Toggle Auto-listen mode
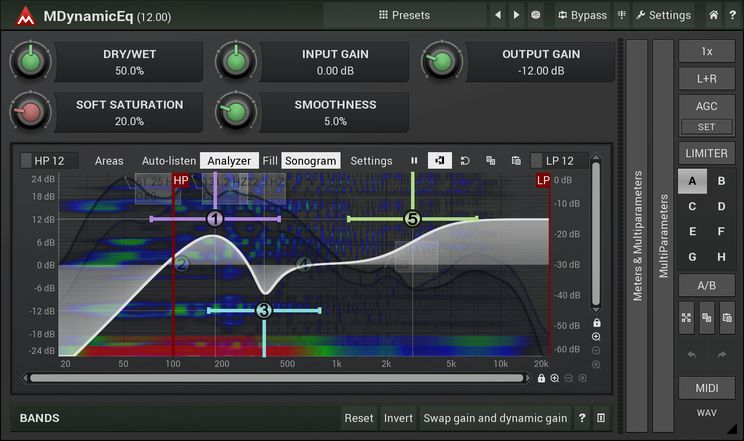This screenshot has height=441, width=744. (169, 161)
